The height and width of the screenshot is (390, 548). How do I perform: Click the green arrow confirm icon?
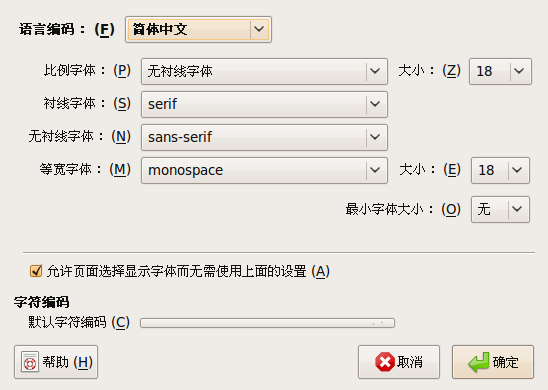pos(478,362)
